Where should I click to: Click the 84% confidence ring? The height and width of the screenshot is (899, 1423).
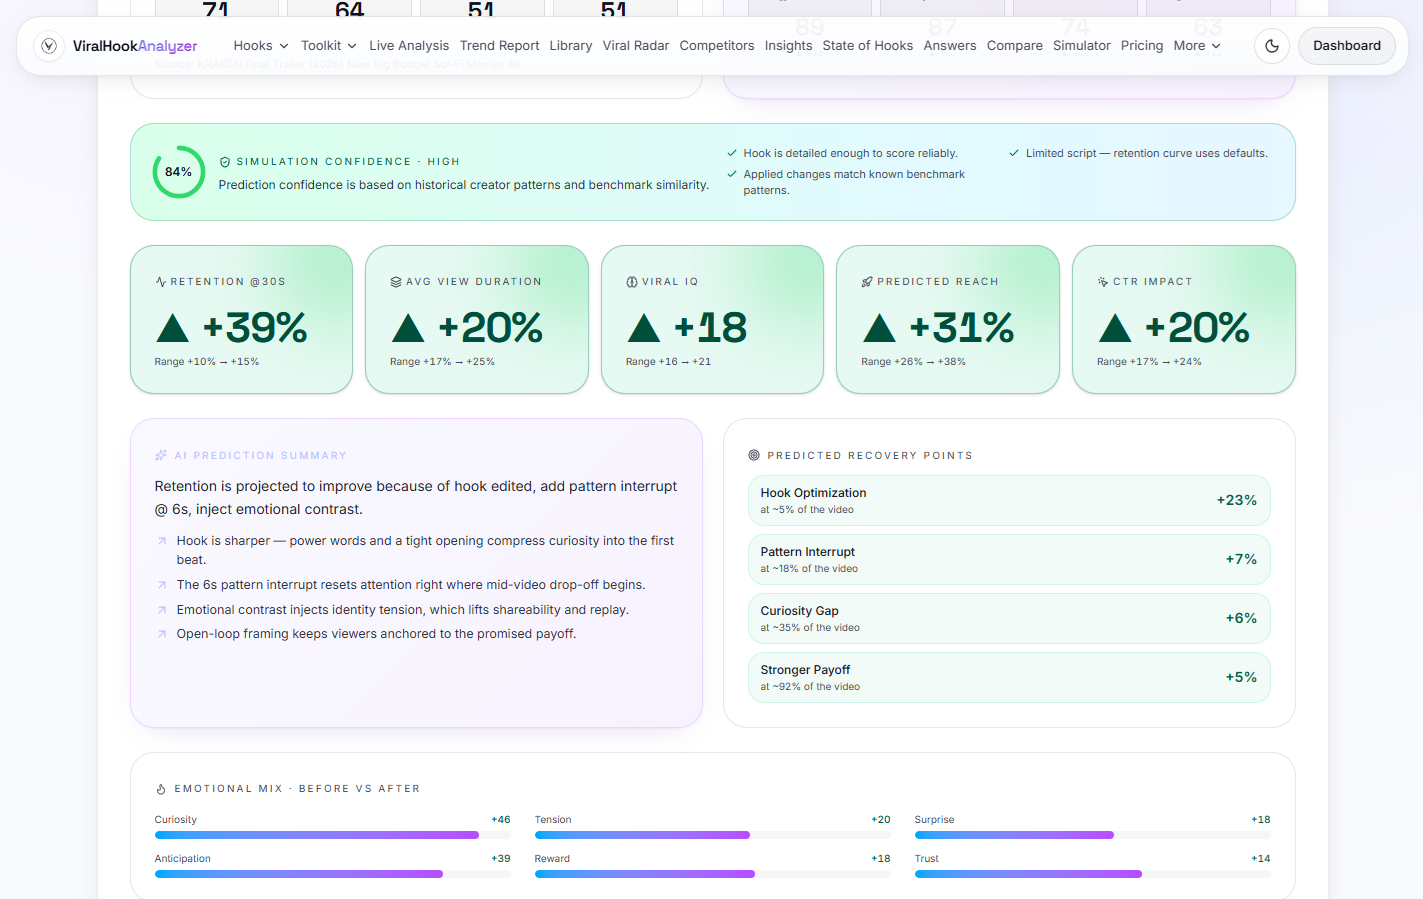(179, 172)
